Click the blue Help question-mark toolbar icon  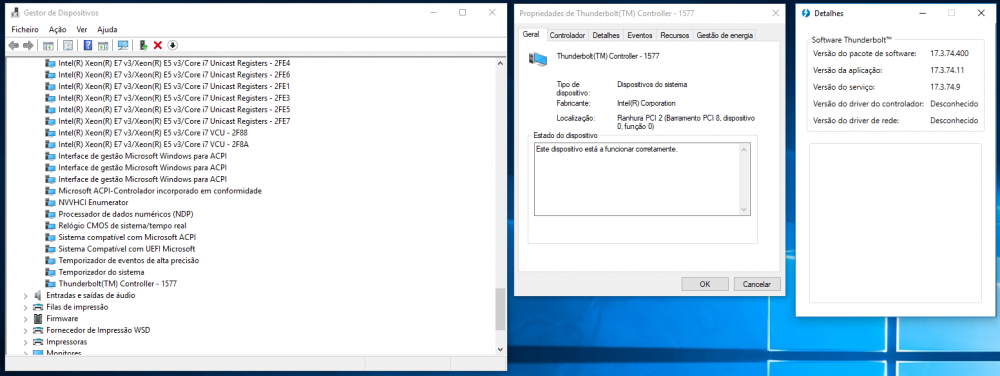point(88,45)
